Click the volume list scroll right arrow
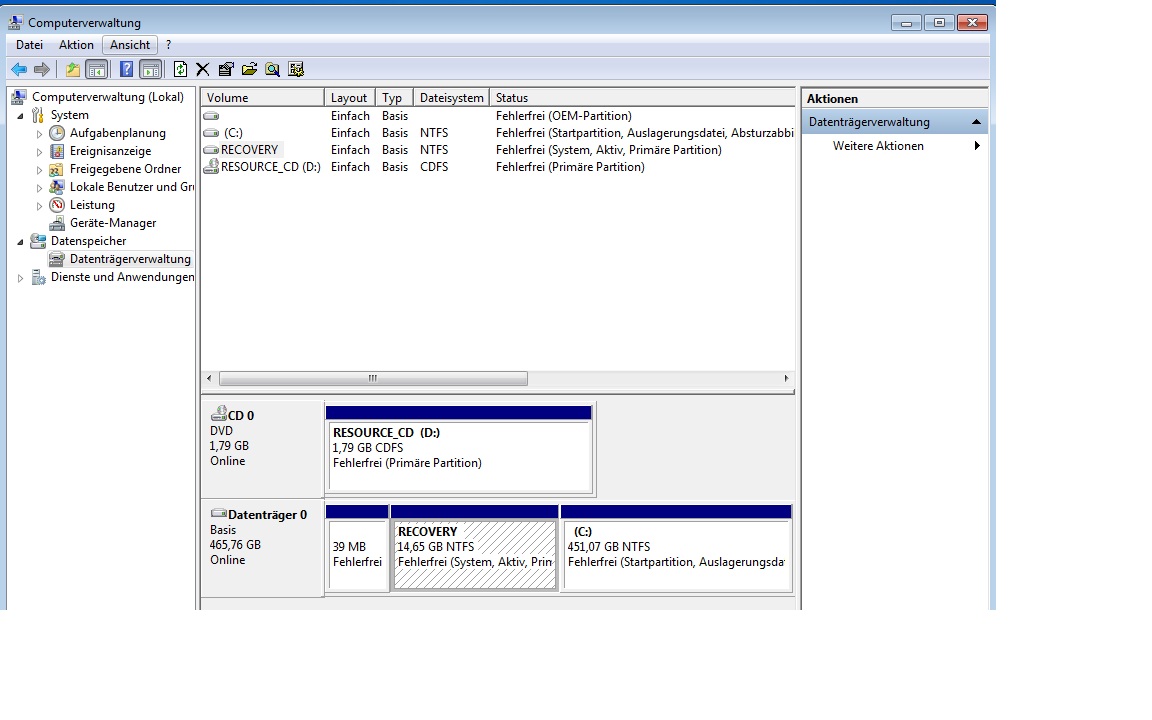The width and height of the screenshot is (1152, 720). click(x=786, y=378)
